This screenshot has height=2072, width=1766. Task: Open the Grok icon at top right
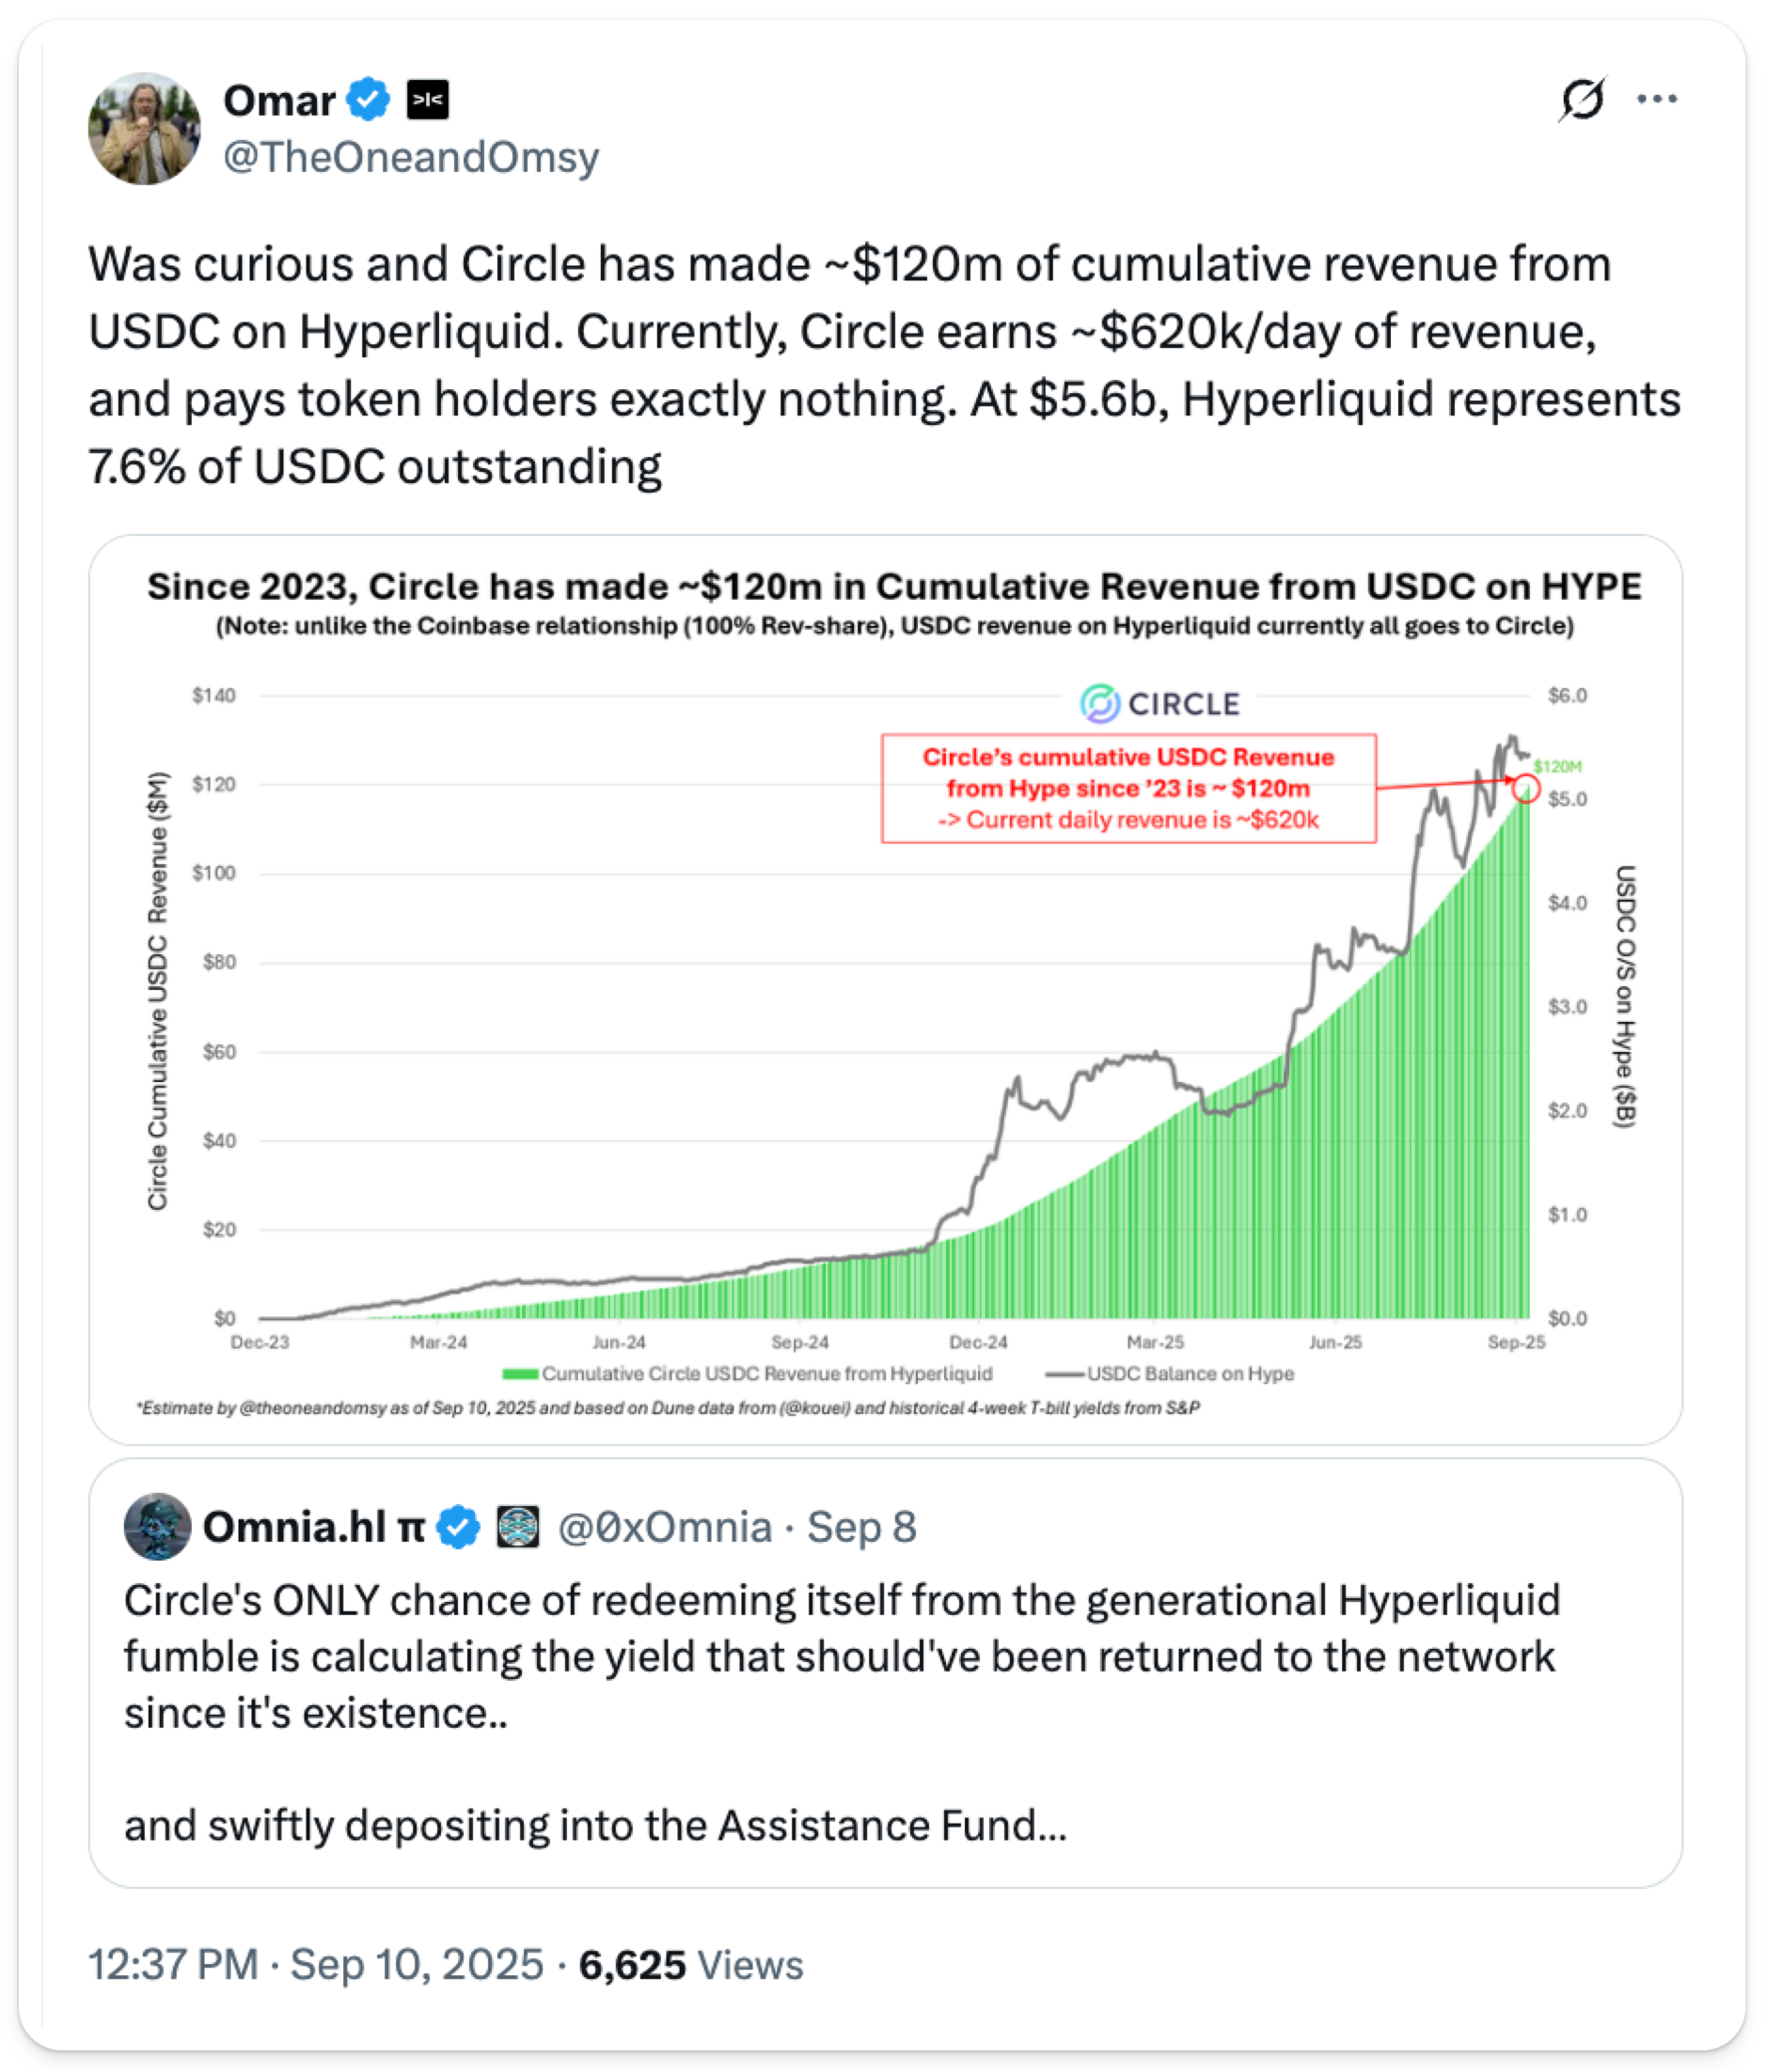1582,99
